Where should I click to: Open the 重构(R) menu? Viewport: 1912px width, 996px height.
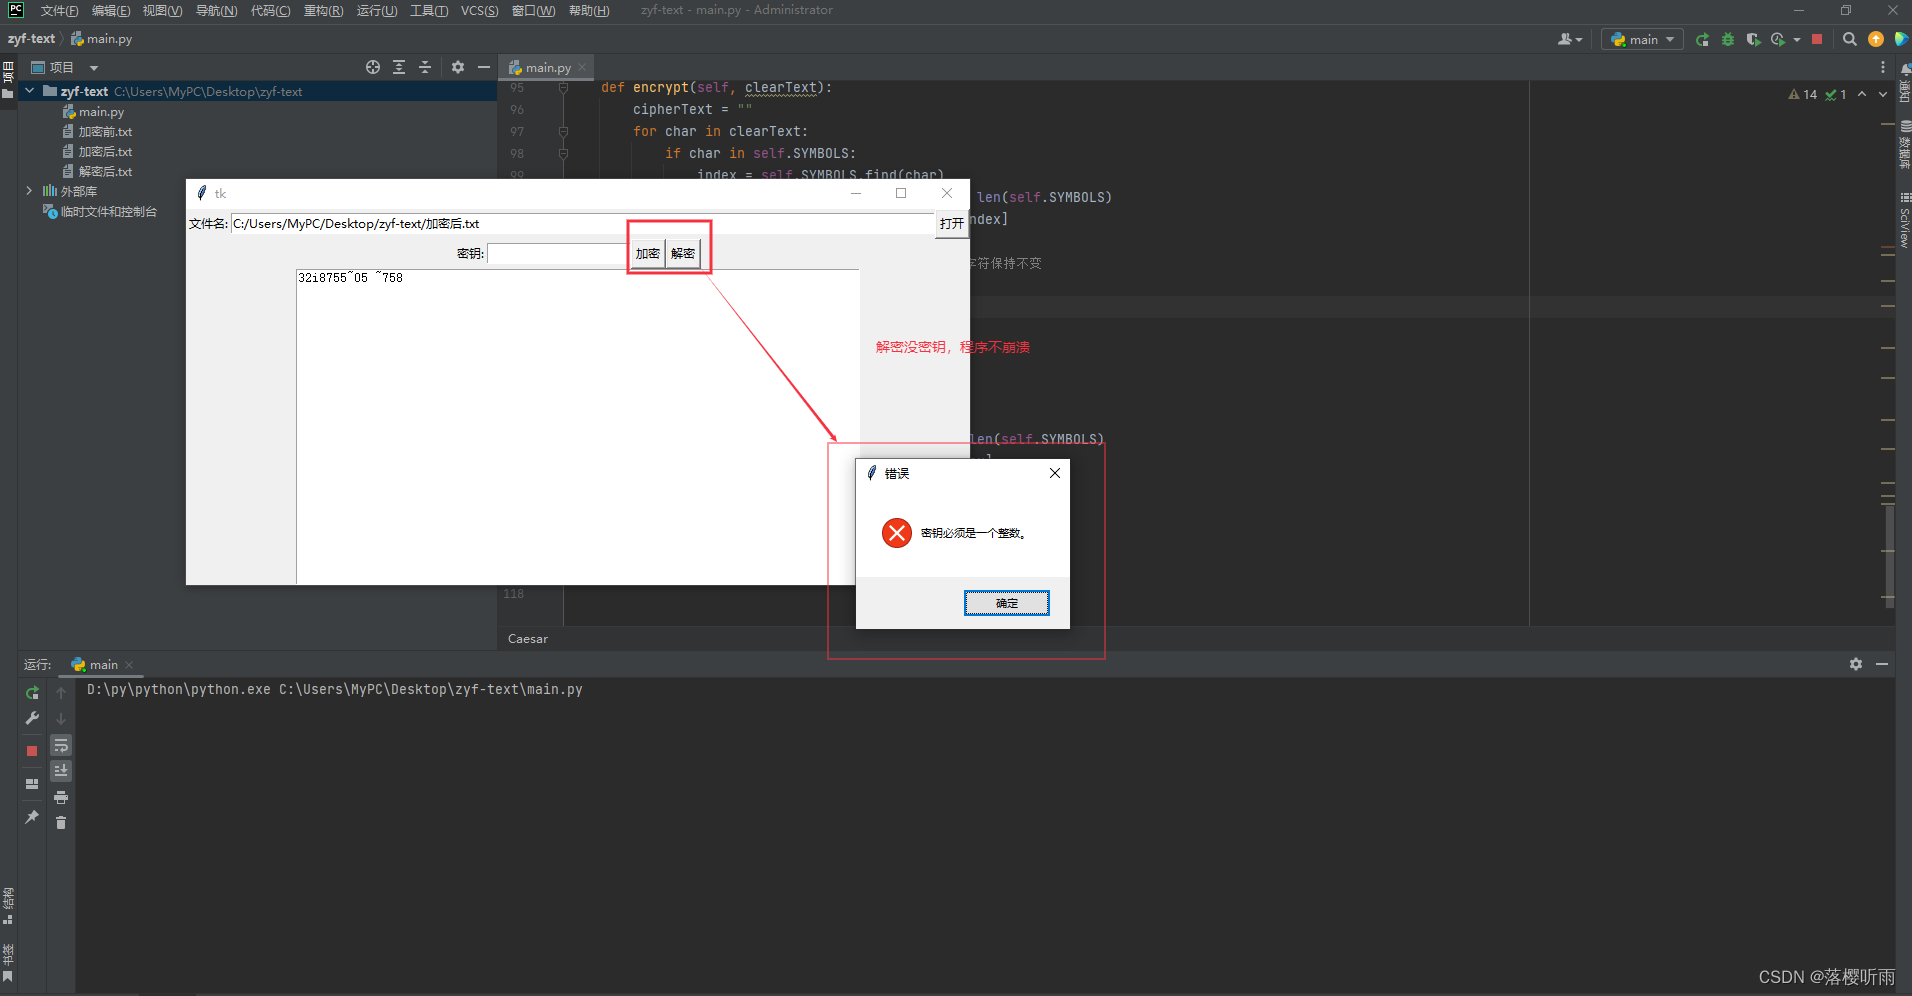tap(323, 11)
